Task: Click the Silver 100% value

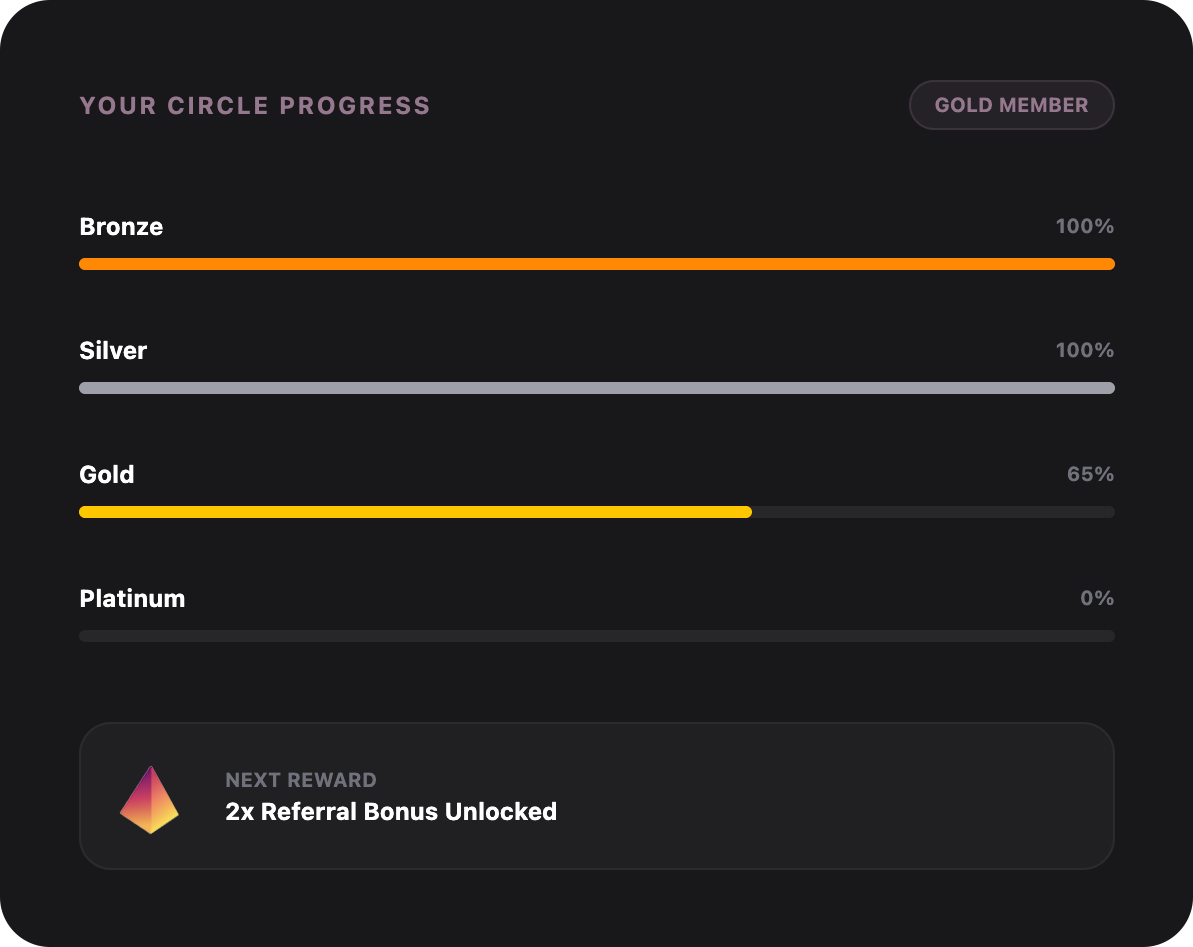Action: pos(1084,351)
